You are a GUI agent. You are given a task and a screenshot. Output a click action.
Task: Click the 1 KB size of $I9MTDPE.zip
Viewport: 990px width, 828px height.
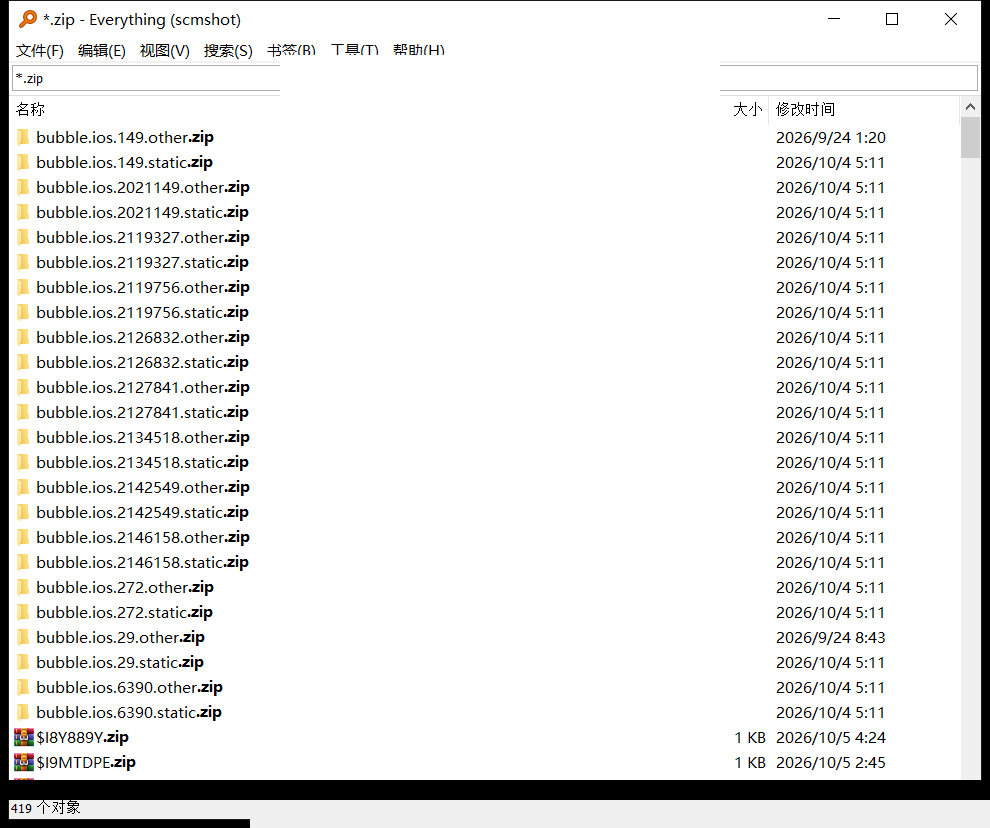[x=750, y=762]
